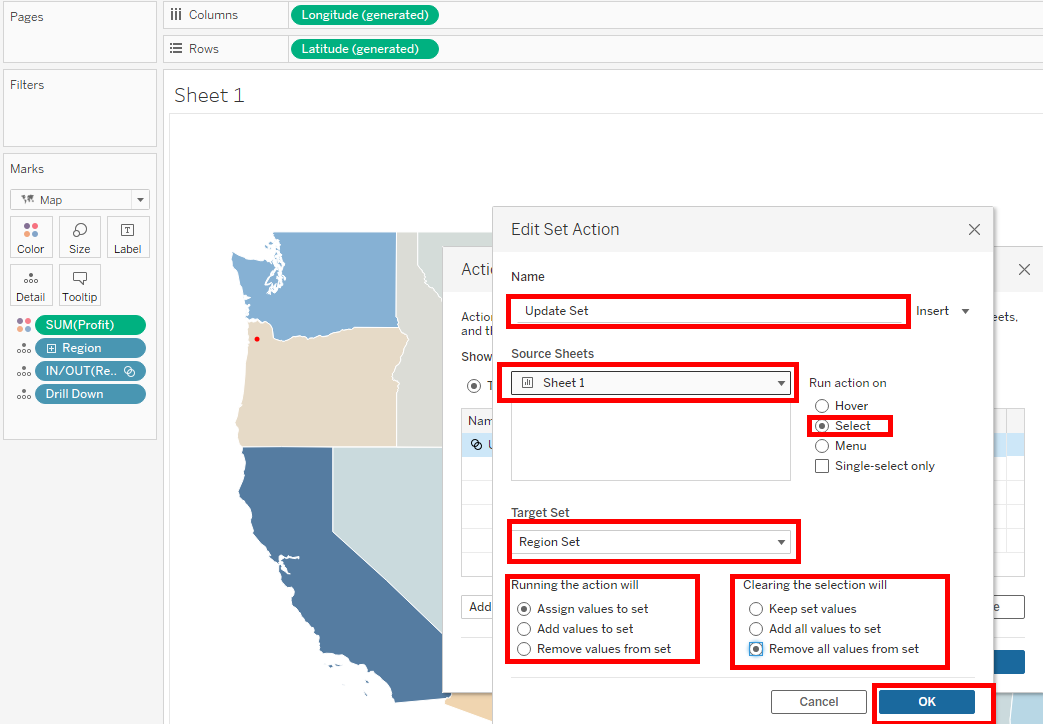Open the Label marks card
Image resolution: width=1043 pixels, height=724 pixels.
[x=128, y=237]
